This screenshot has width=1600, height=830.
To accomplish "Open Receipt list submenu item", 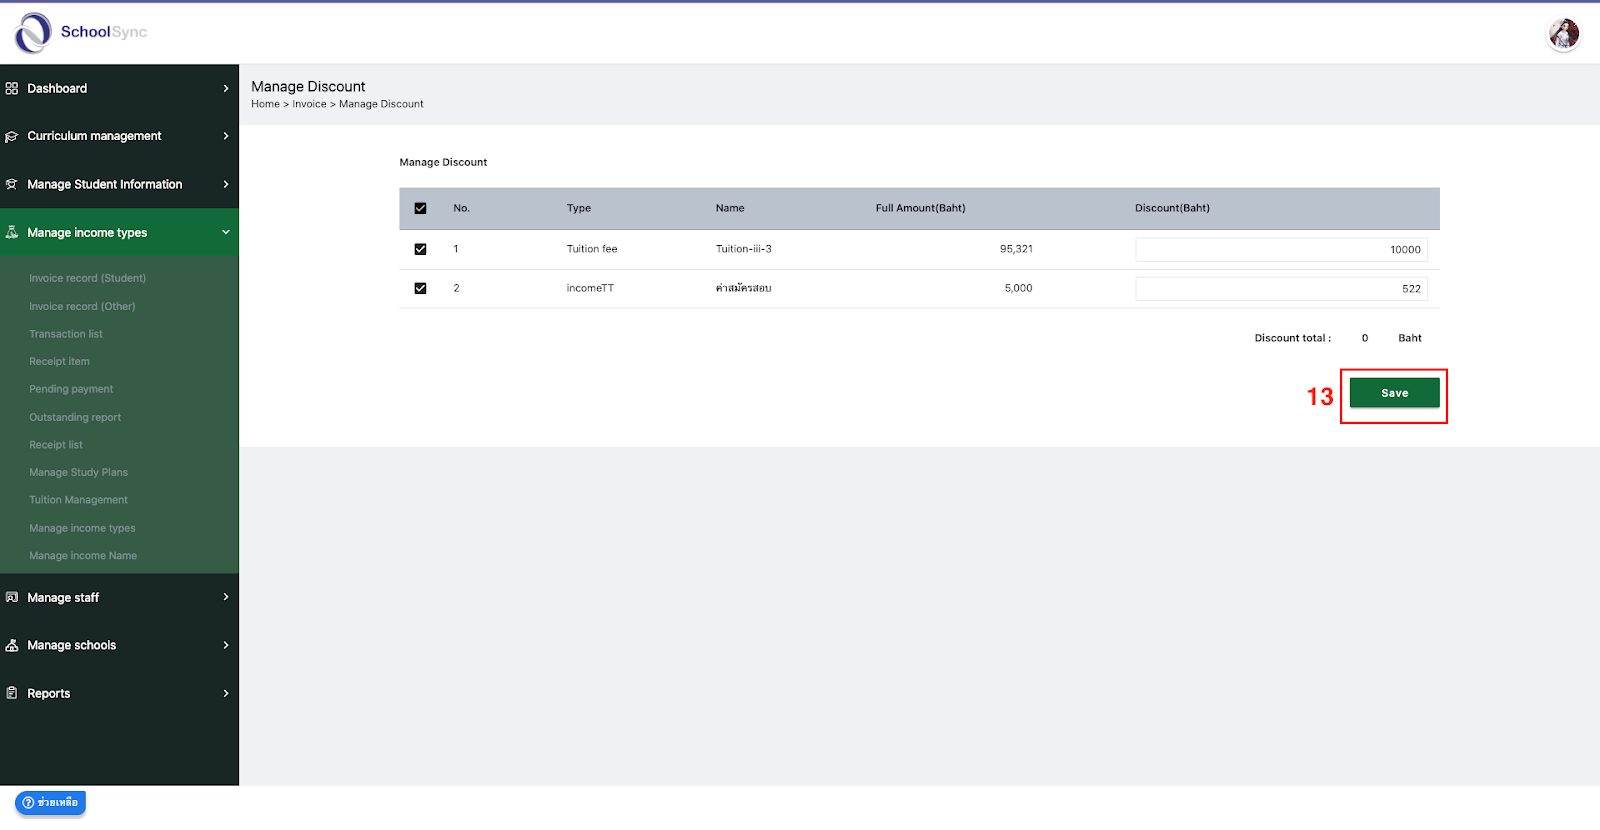I will click(x=56, y=444).
